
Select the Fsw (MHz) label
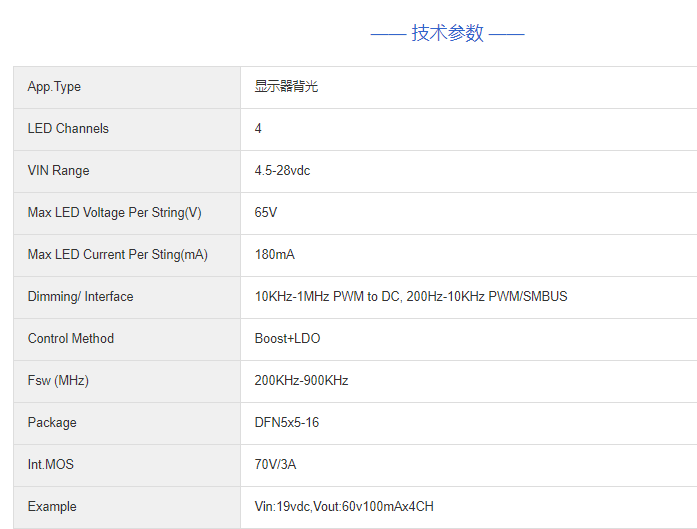[58, 381]
